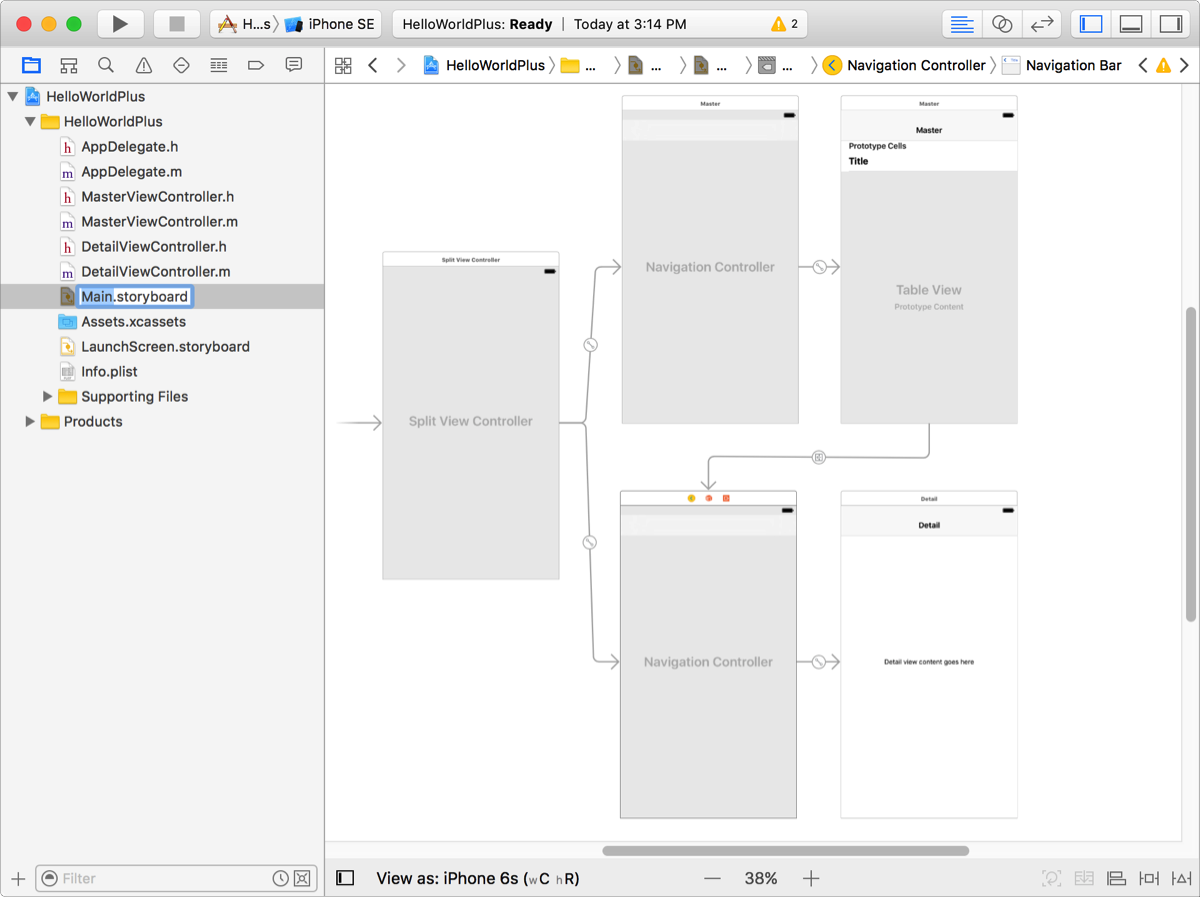Expand the Supporting Files group

pyautogui.click(x=47, y=397)
